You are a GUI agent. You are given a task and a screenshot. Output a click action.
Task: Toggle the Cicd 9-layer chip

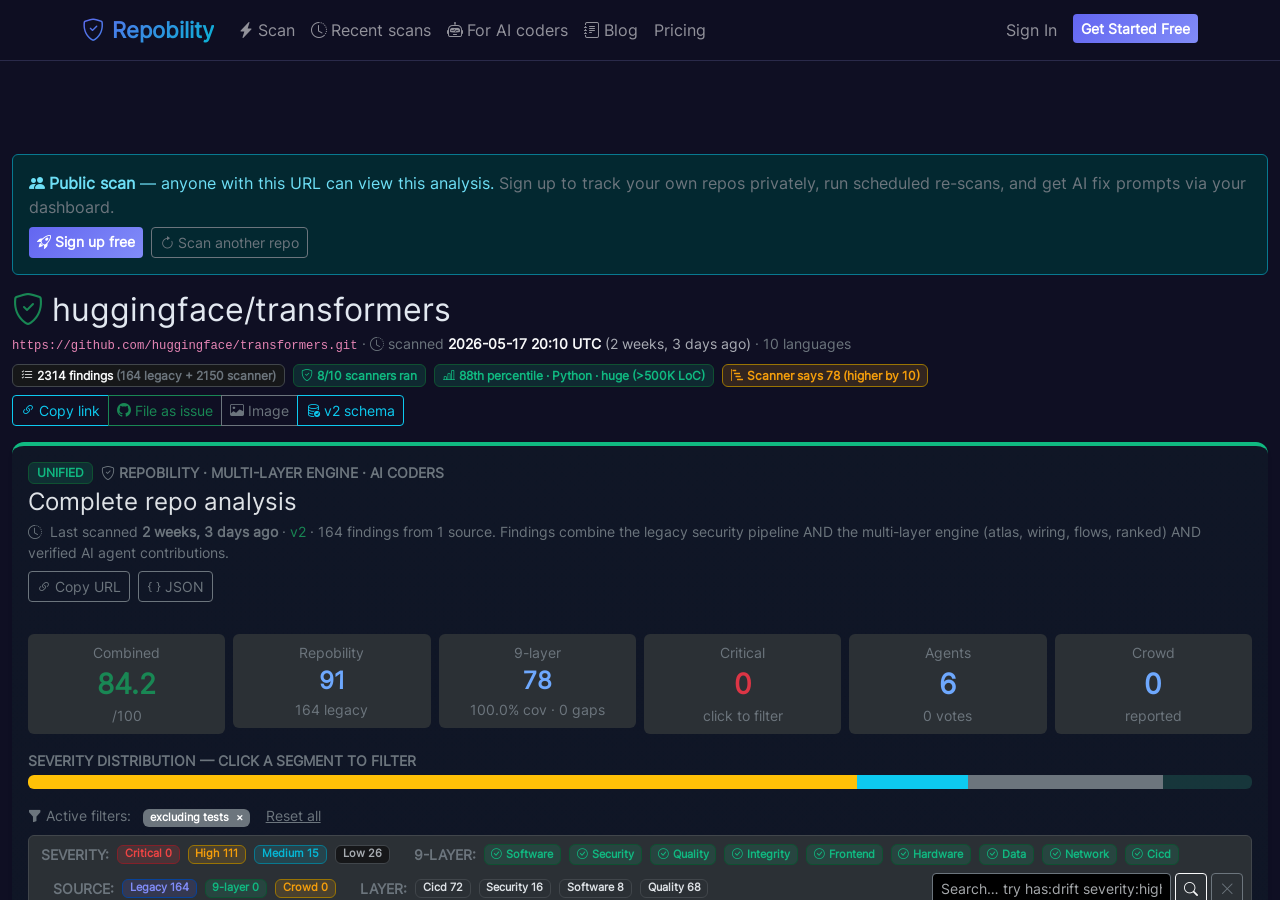coord(1152,854)
